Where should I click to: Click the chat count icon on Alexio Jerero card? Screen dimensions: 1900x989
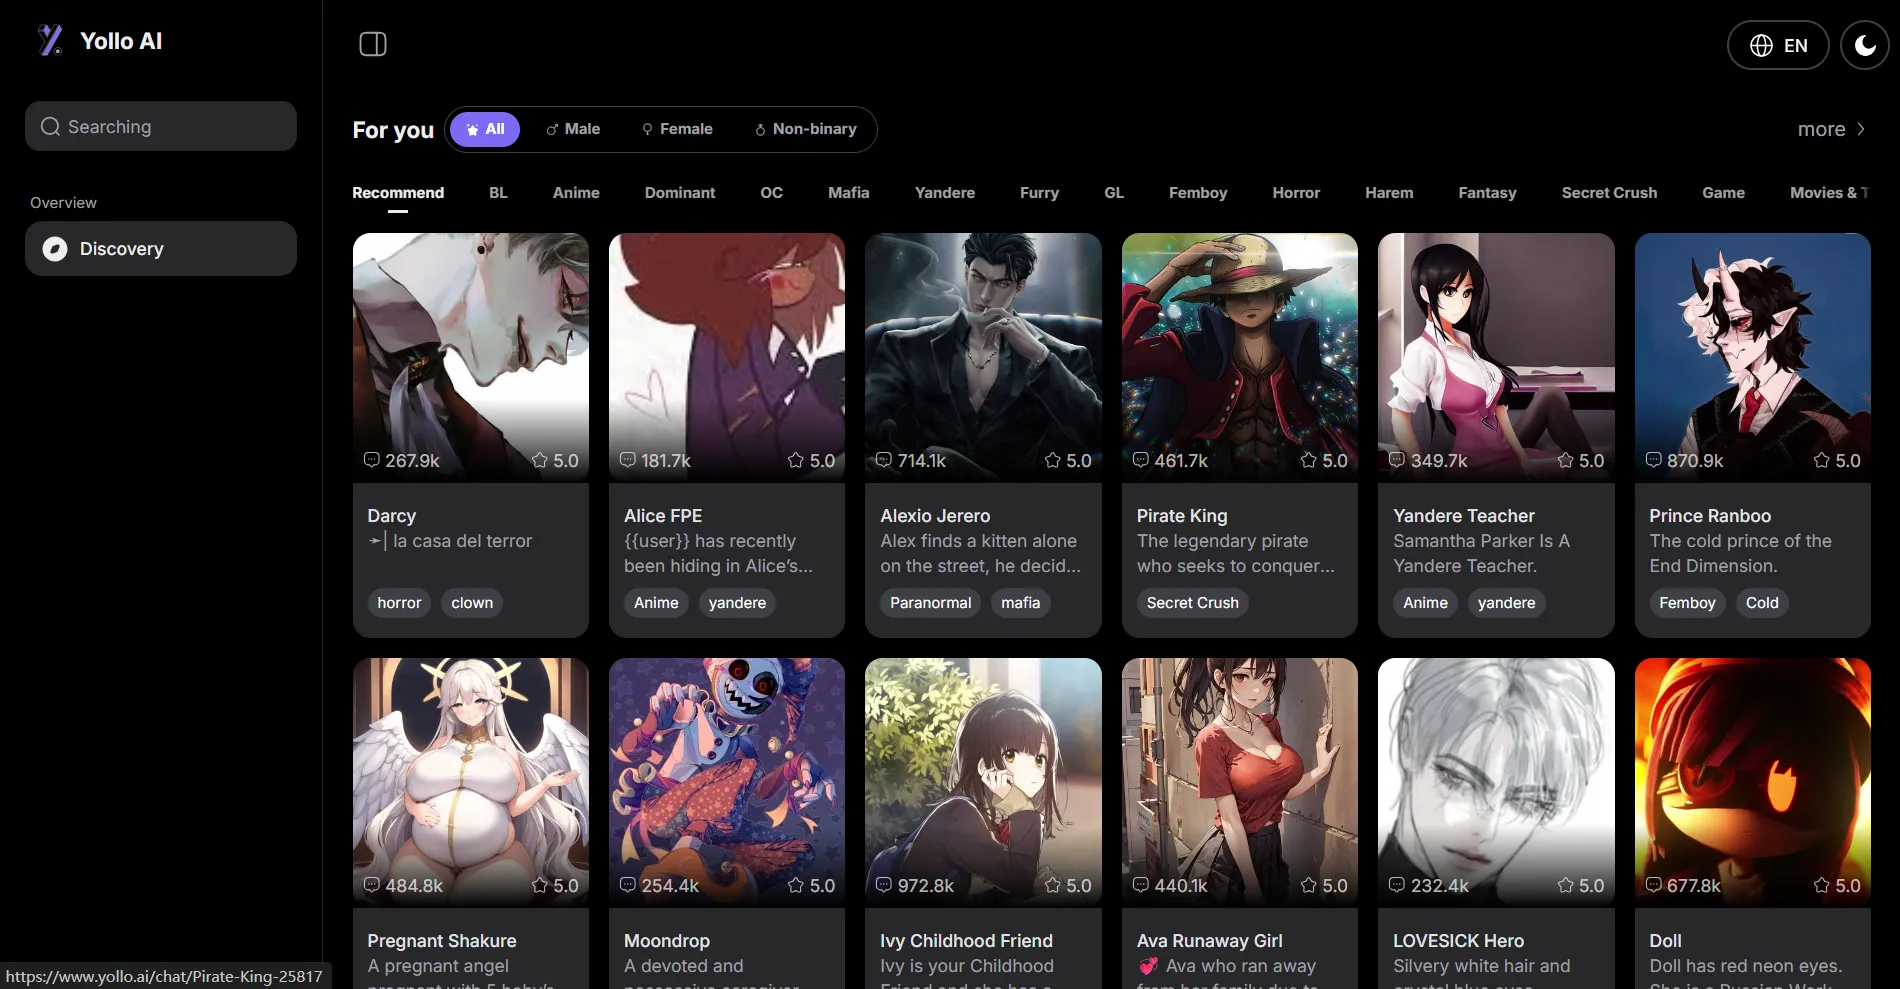point(884,460)
